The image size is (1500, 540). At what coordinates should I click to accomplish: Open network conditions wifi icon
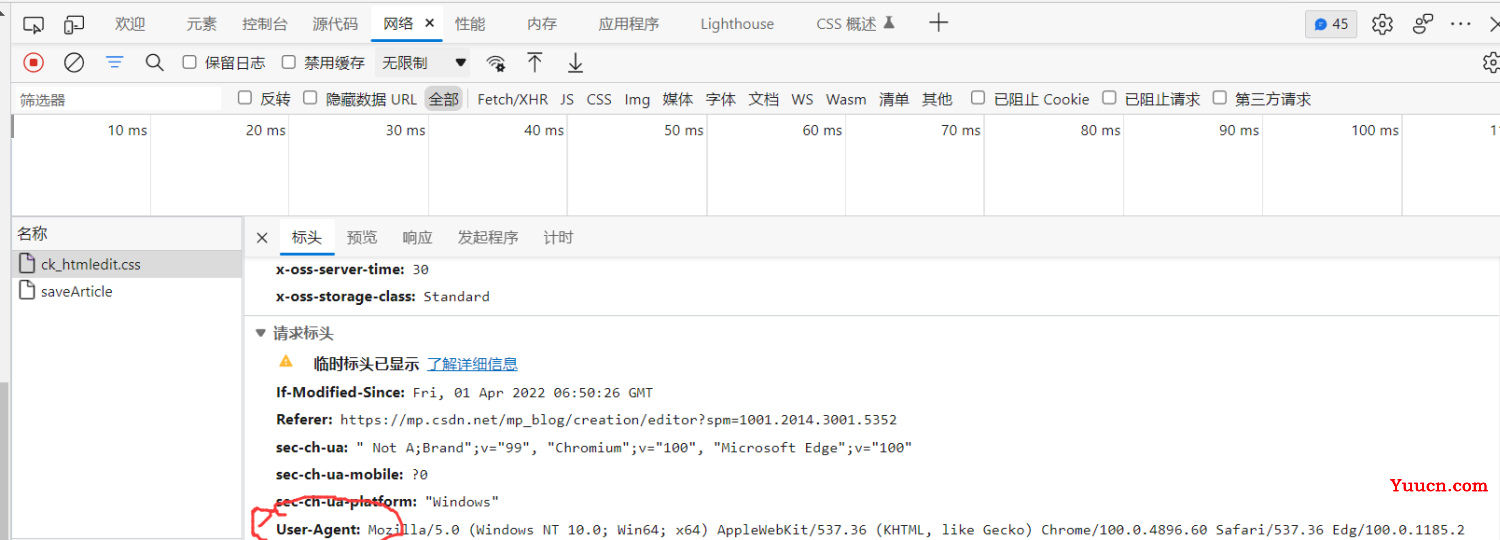coord(496,63)
